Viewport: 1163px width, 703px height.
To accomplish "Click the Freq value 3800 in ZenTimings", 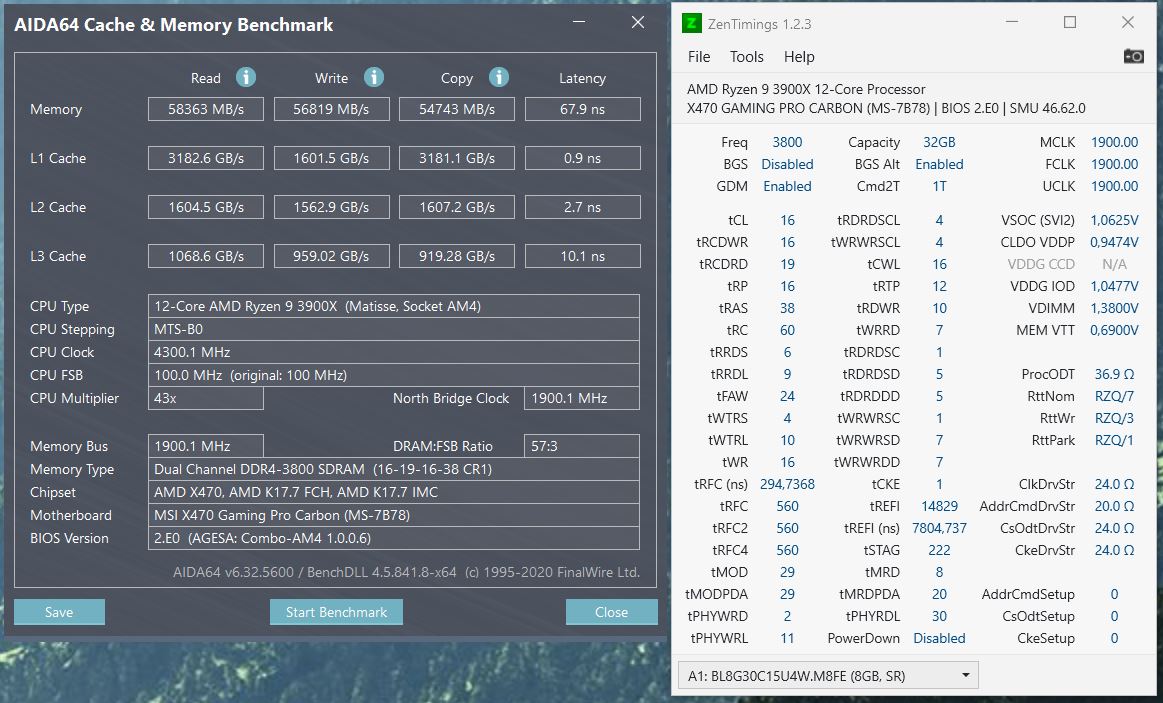I will click(787, 142).
